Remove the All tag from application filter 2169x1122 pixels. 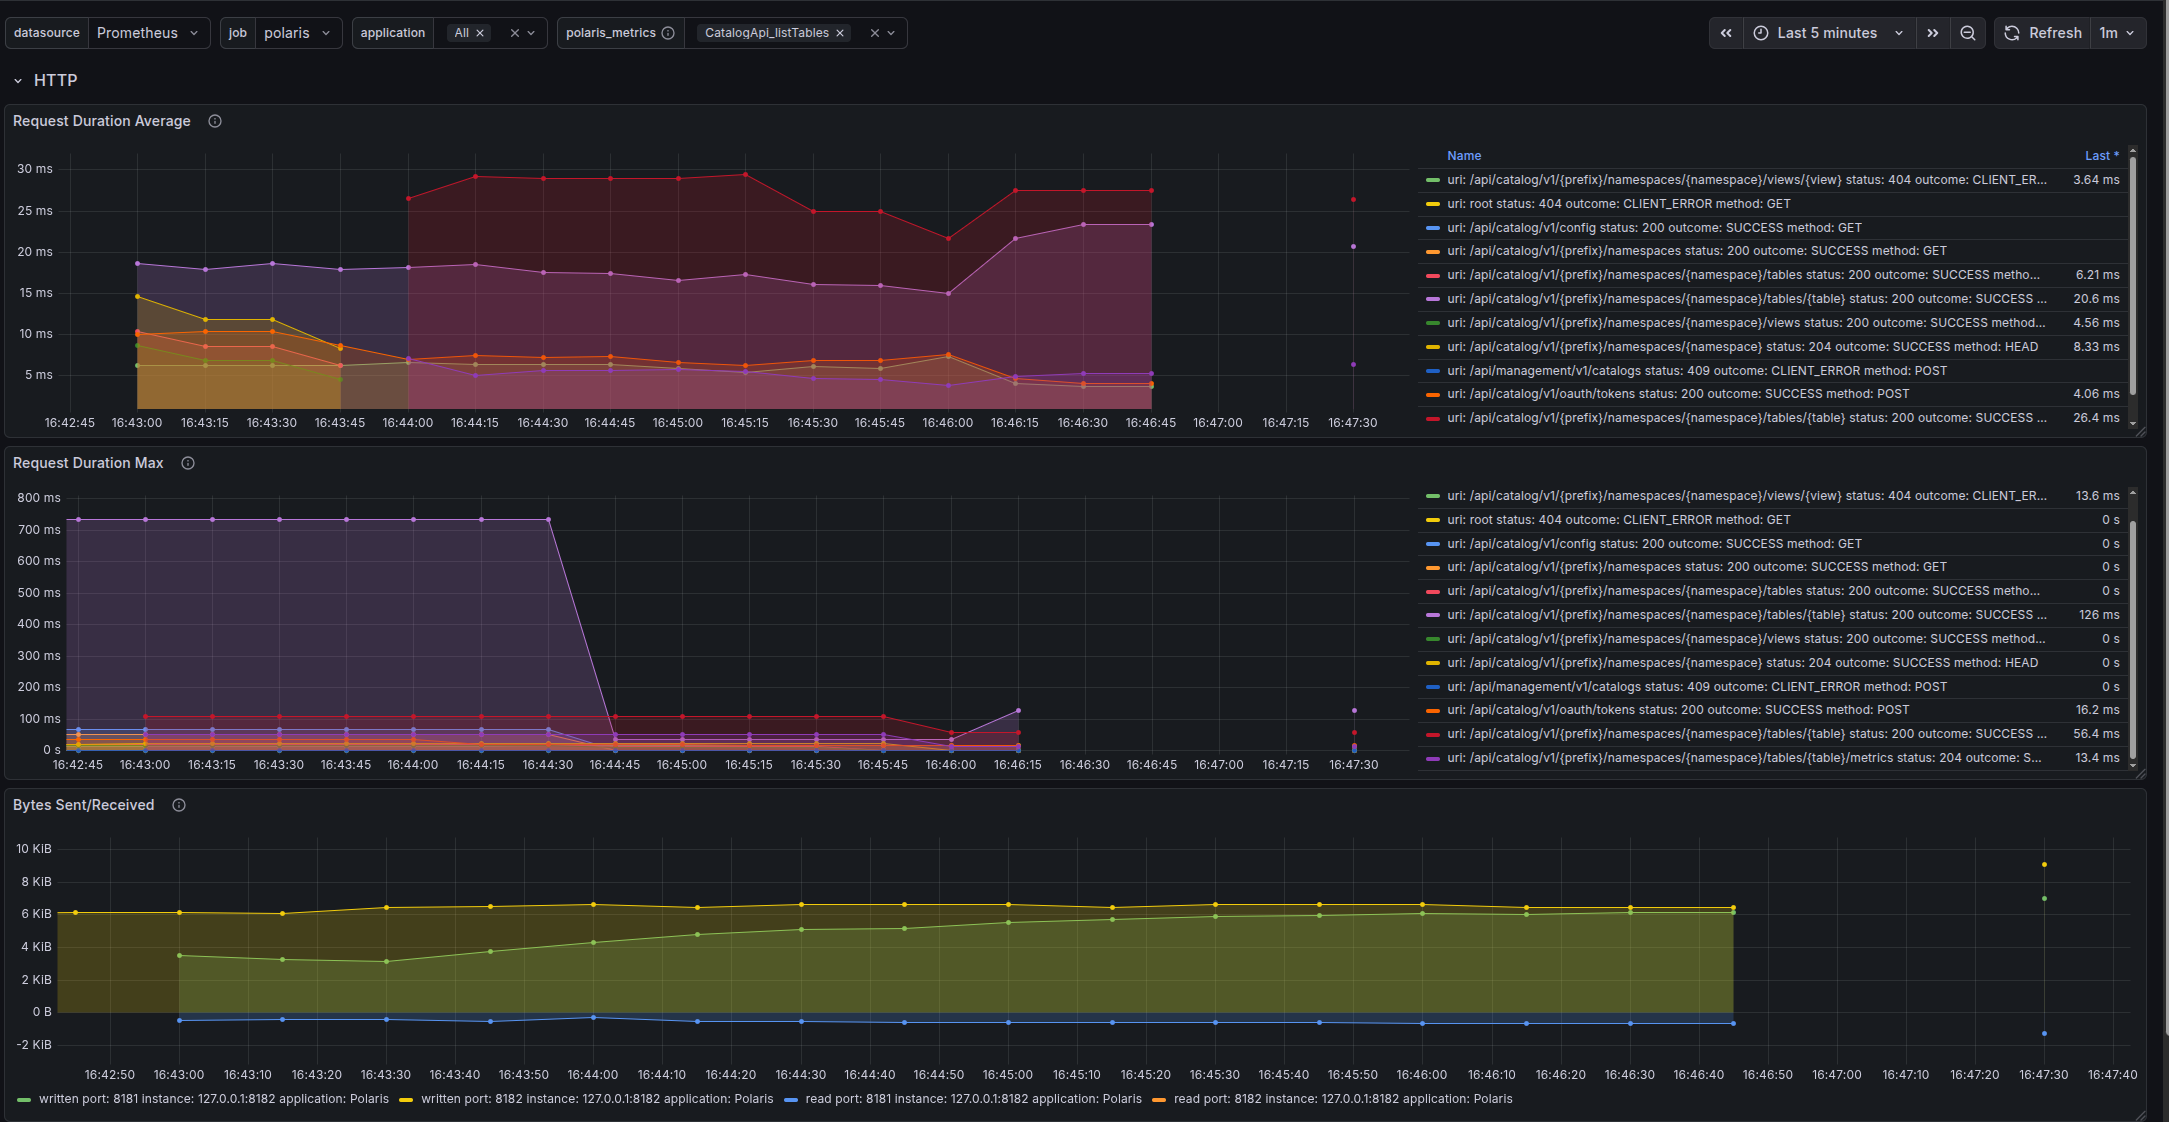[480, 33]
